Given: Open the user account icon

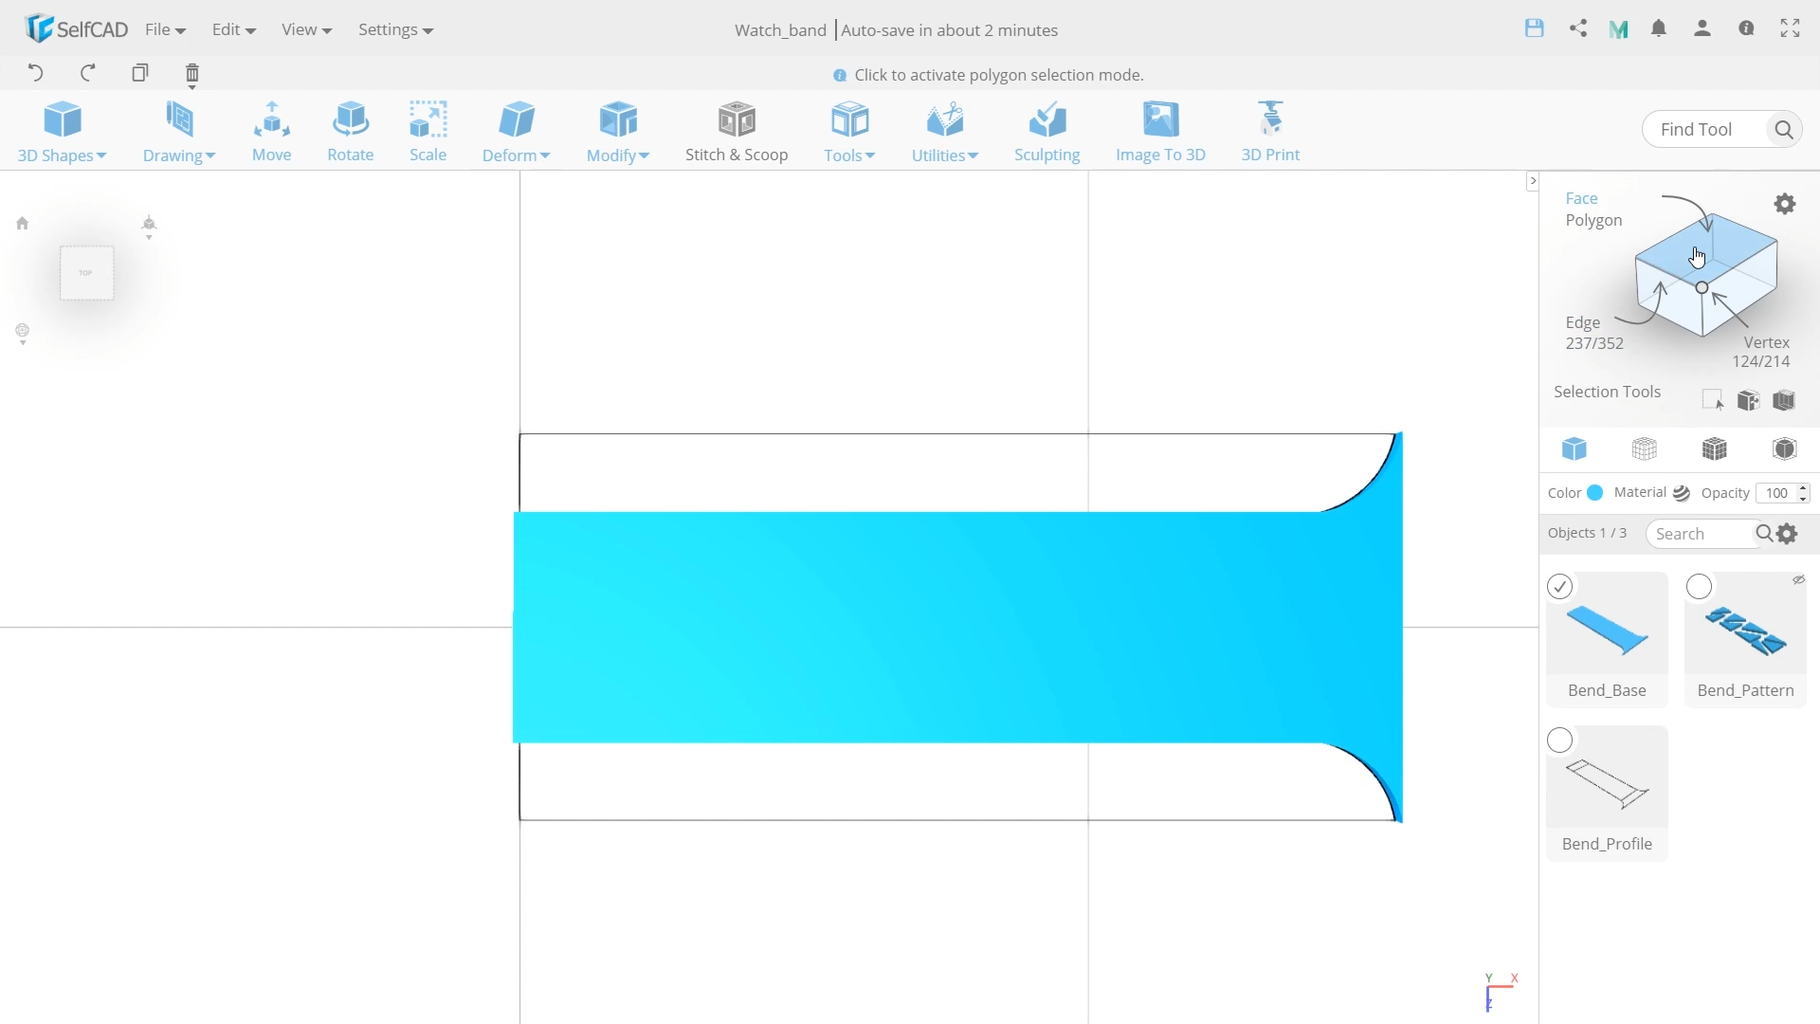Looking at the screenshot, I should [1702, 29].
